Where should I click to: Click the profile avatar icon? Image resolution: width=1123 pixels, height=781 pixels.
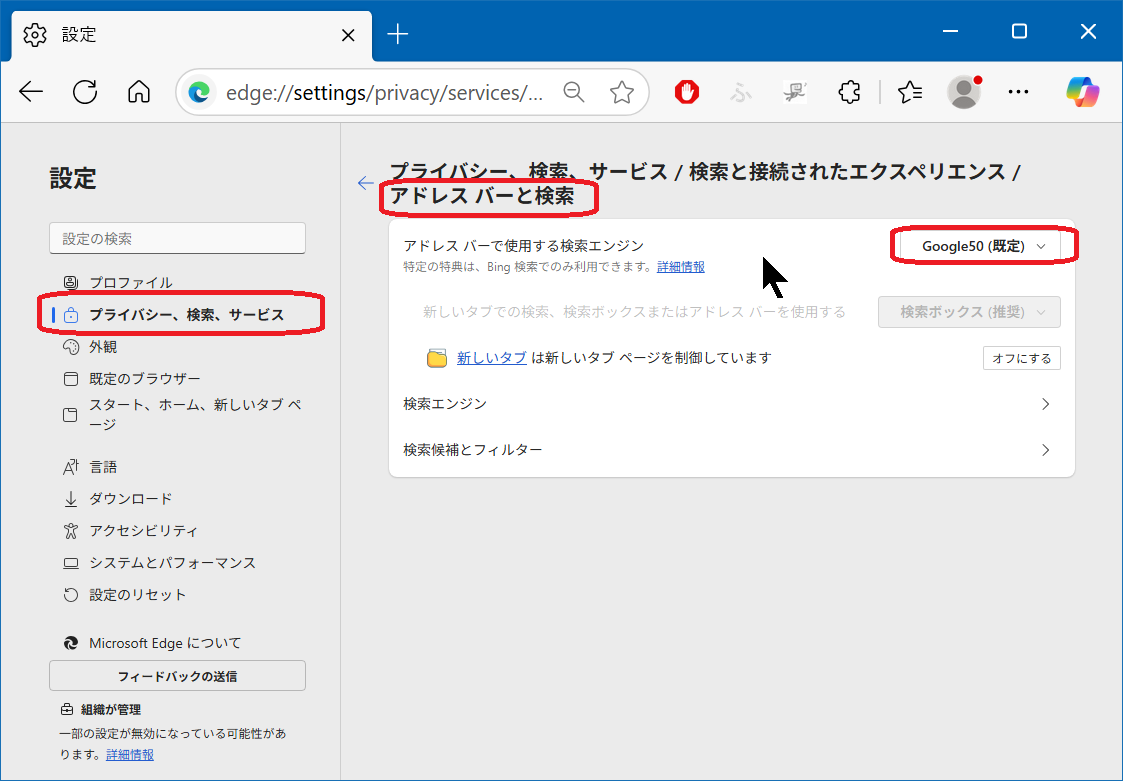pos(963,93)
